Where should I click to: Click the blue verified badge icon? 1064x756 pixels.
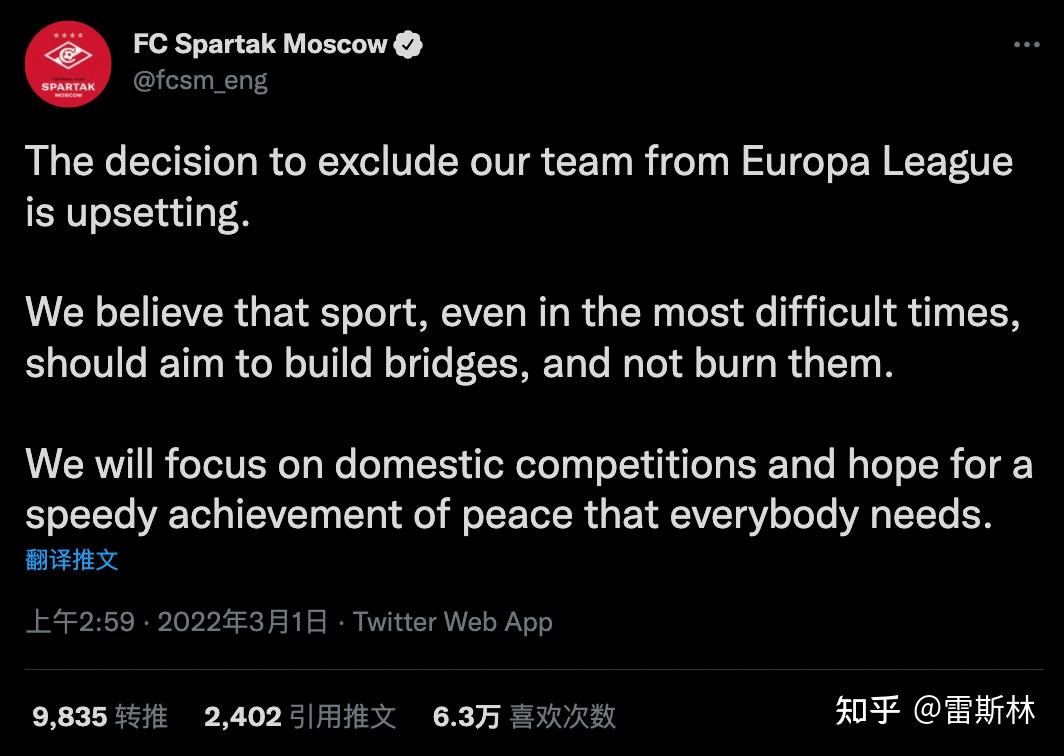[411, 45]
